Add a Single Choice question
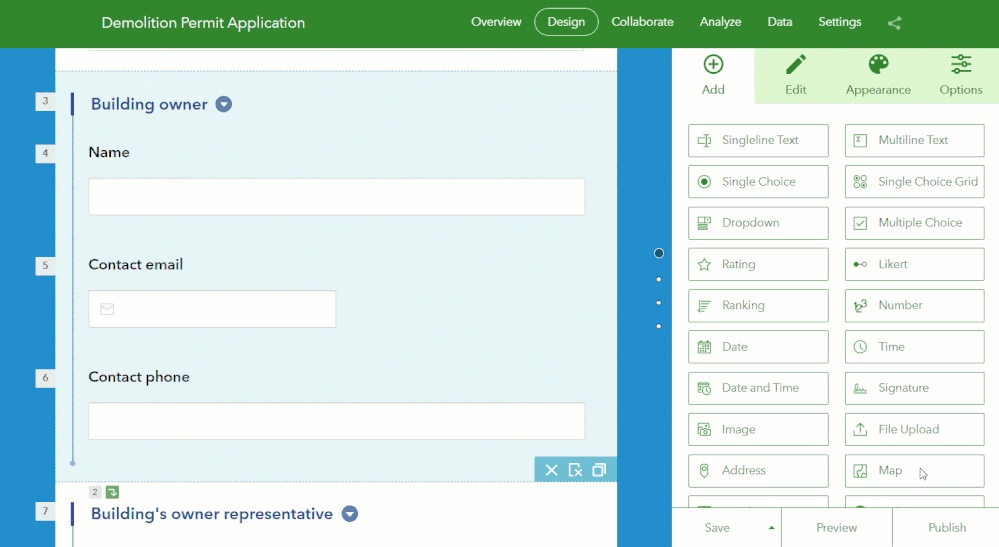This screenshot has width=999, height=547. (x=758, y=181)
